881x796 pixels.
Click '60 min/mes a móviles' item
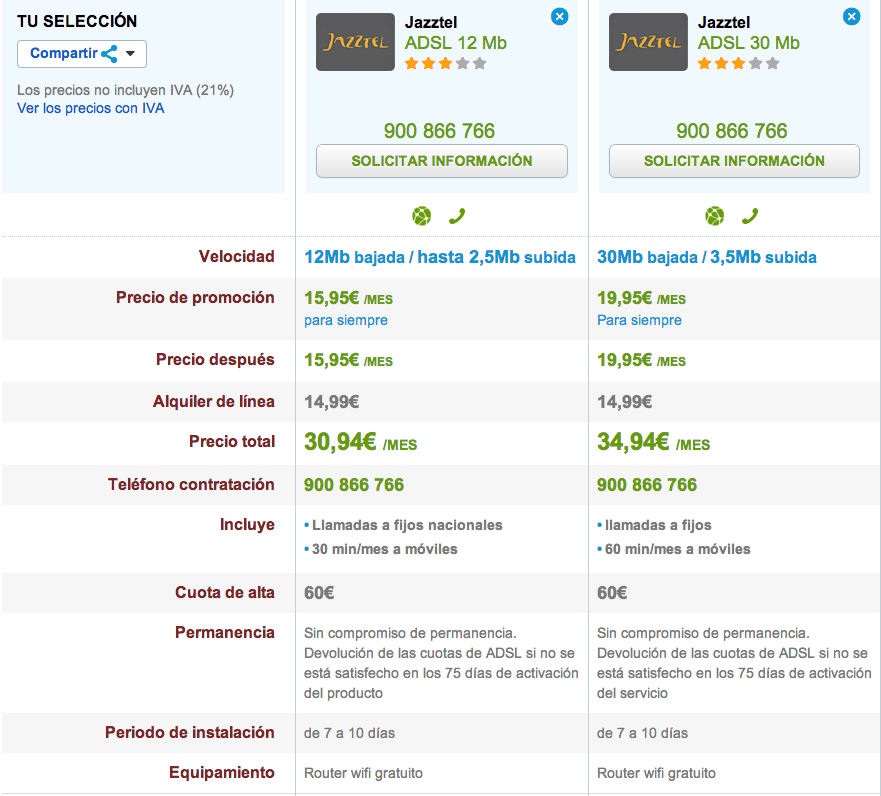click(x=677, y=549)
